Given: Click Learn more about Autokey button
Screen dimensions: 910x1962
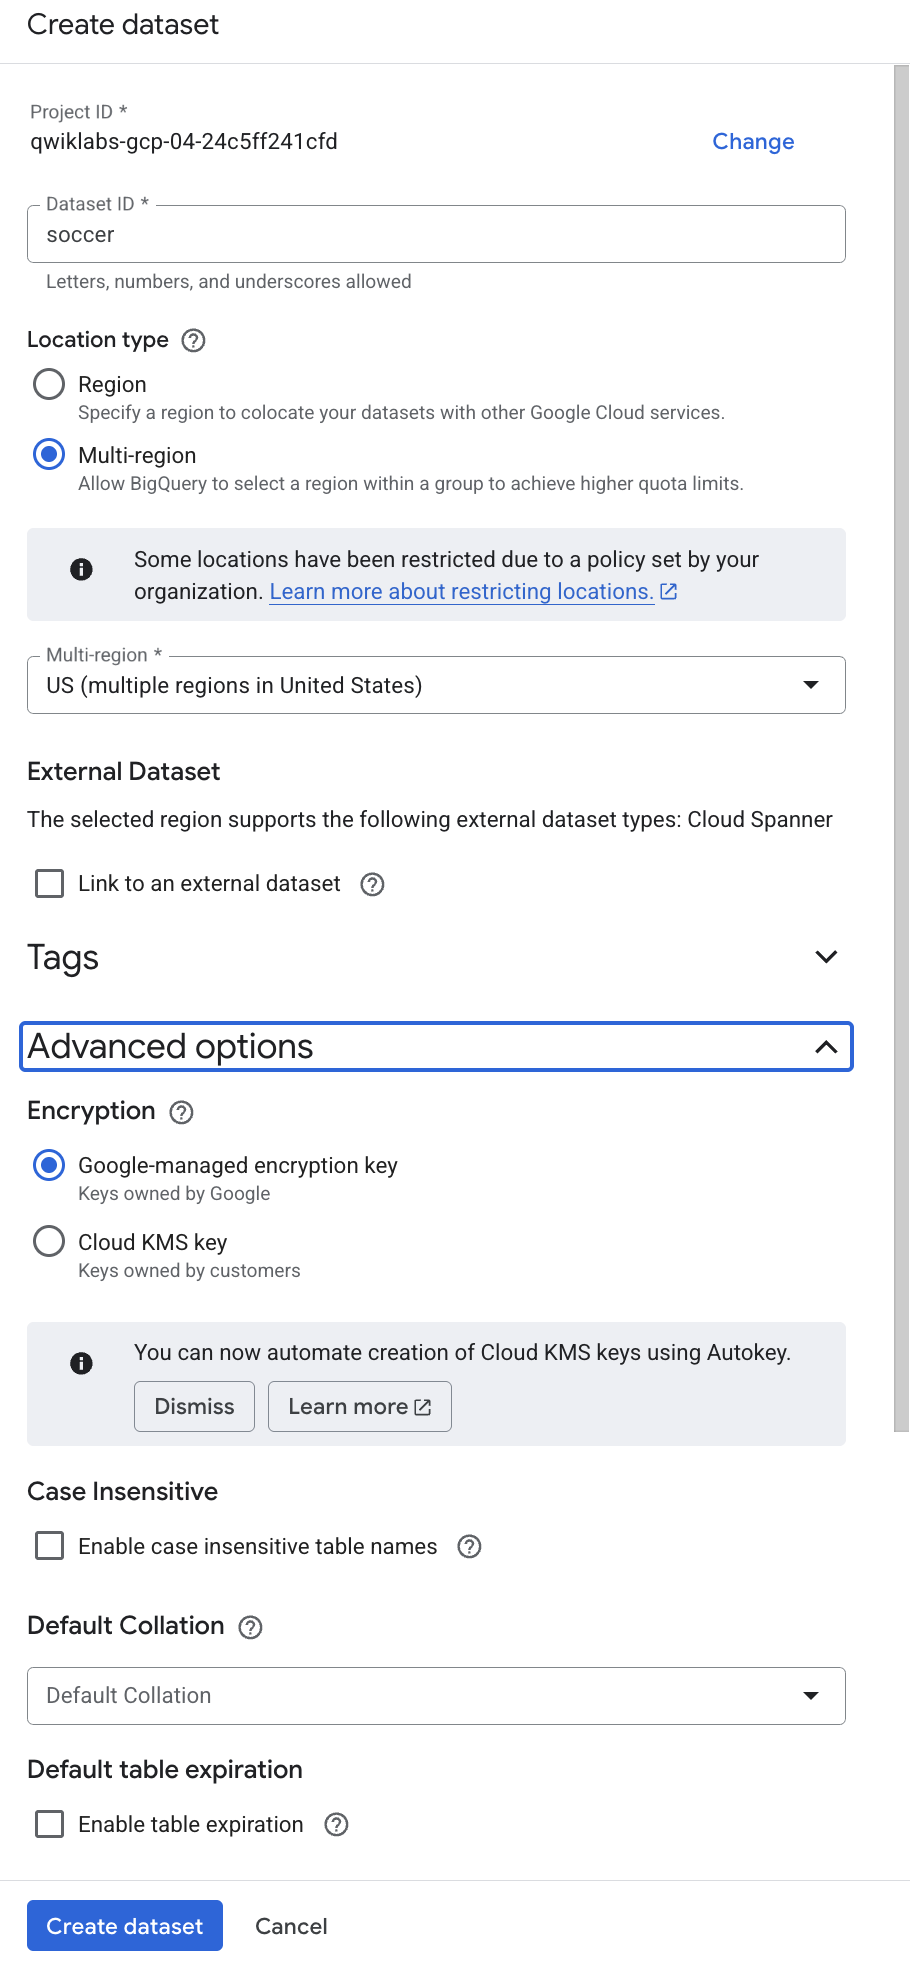Looking at the screenshot, I should click(359, 1407).
